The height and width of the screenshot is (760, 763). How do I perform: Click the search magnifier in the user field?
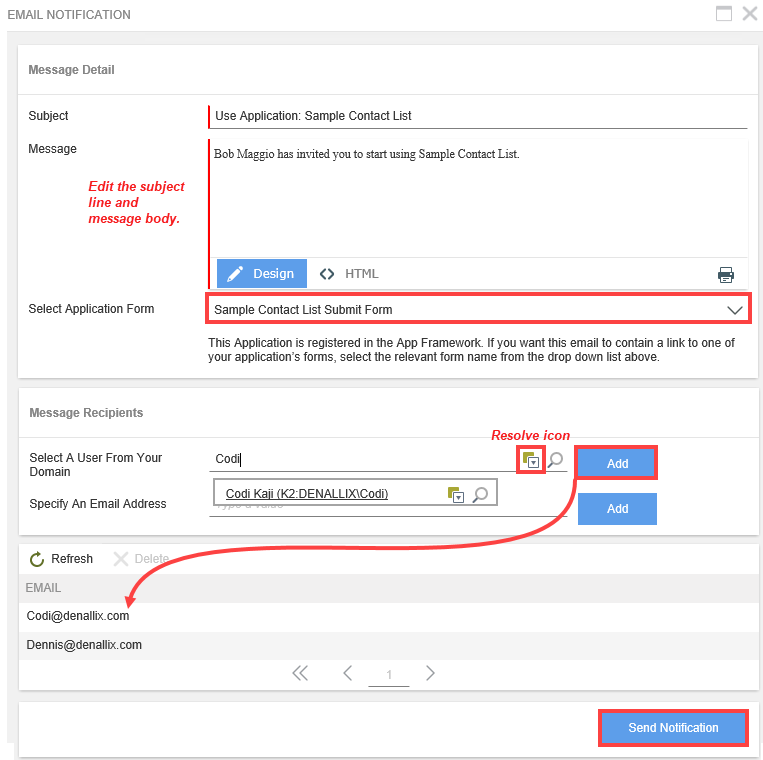coord(555,459)
